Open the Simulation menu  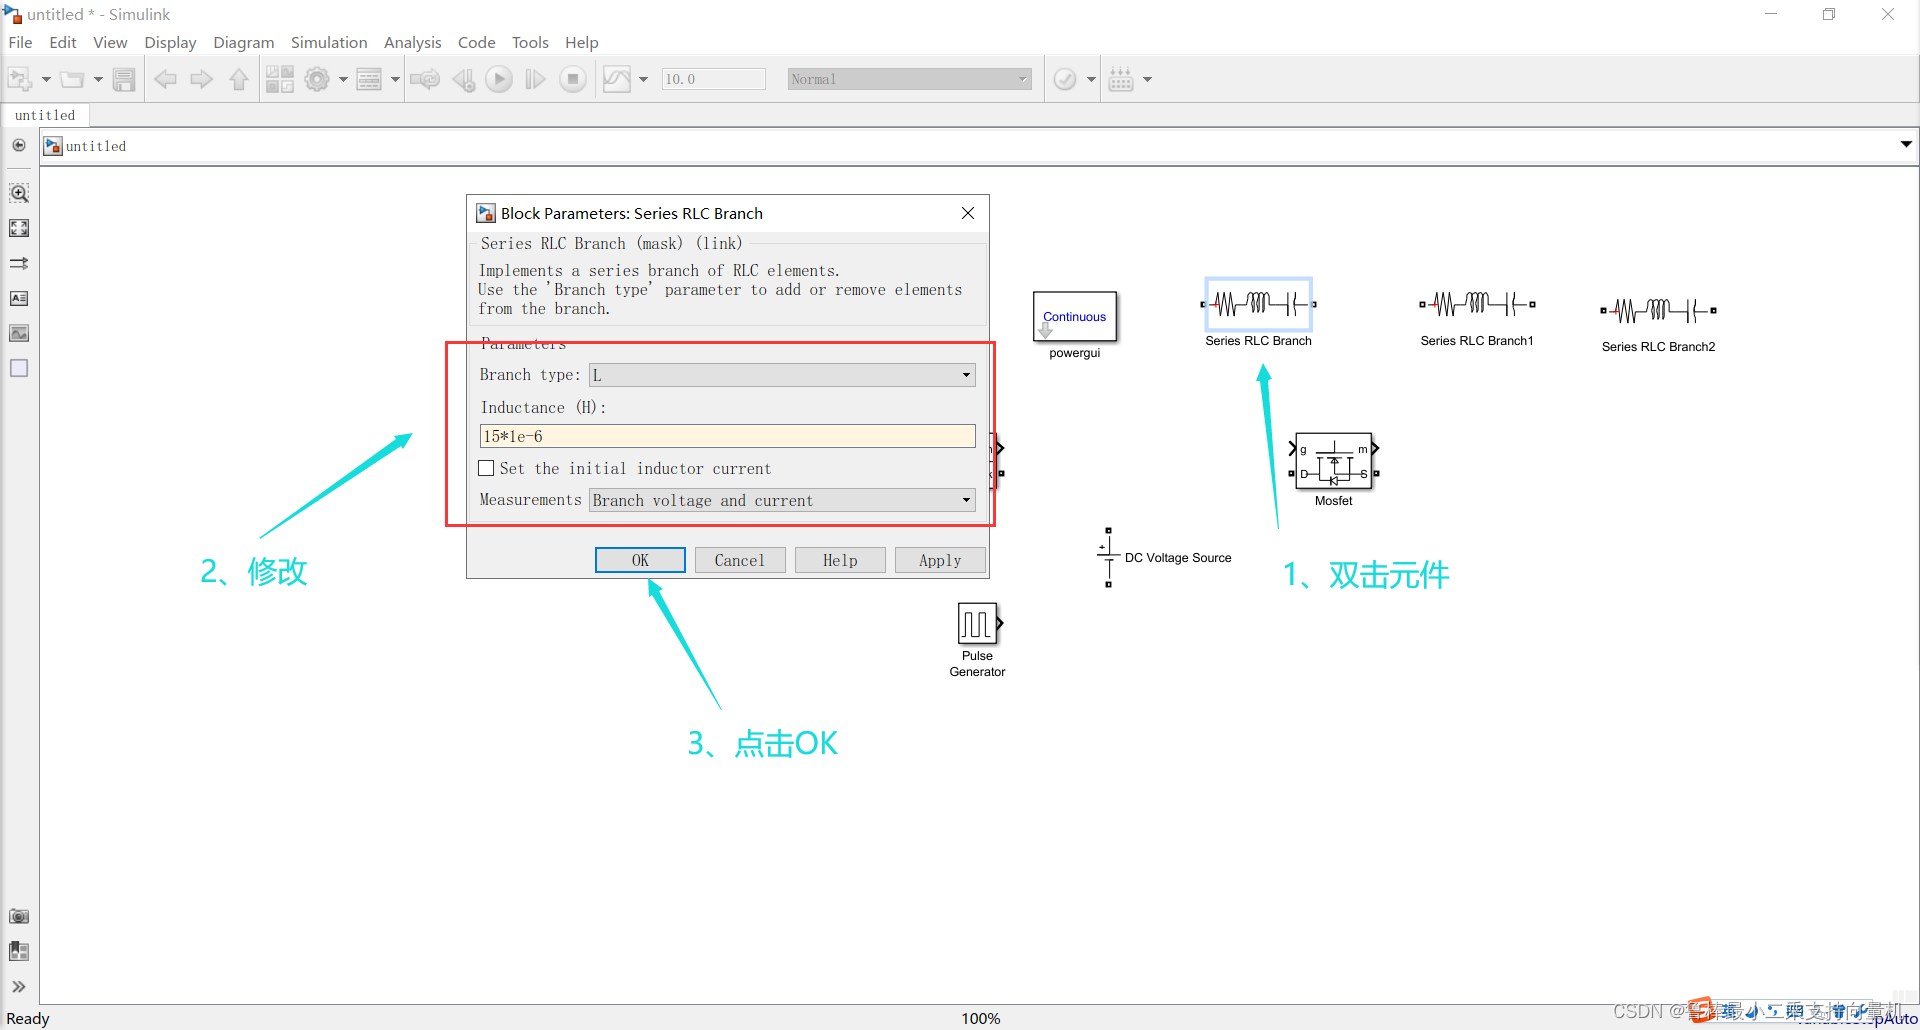tap(329, 42)
